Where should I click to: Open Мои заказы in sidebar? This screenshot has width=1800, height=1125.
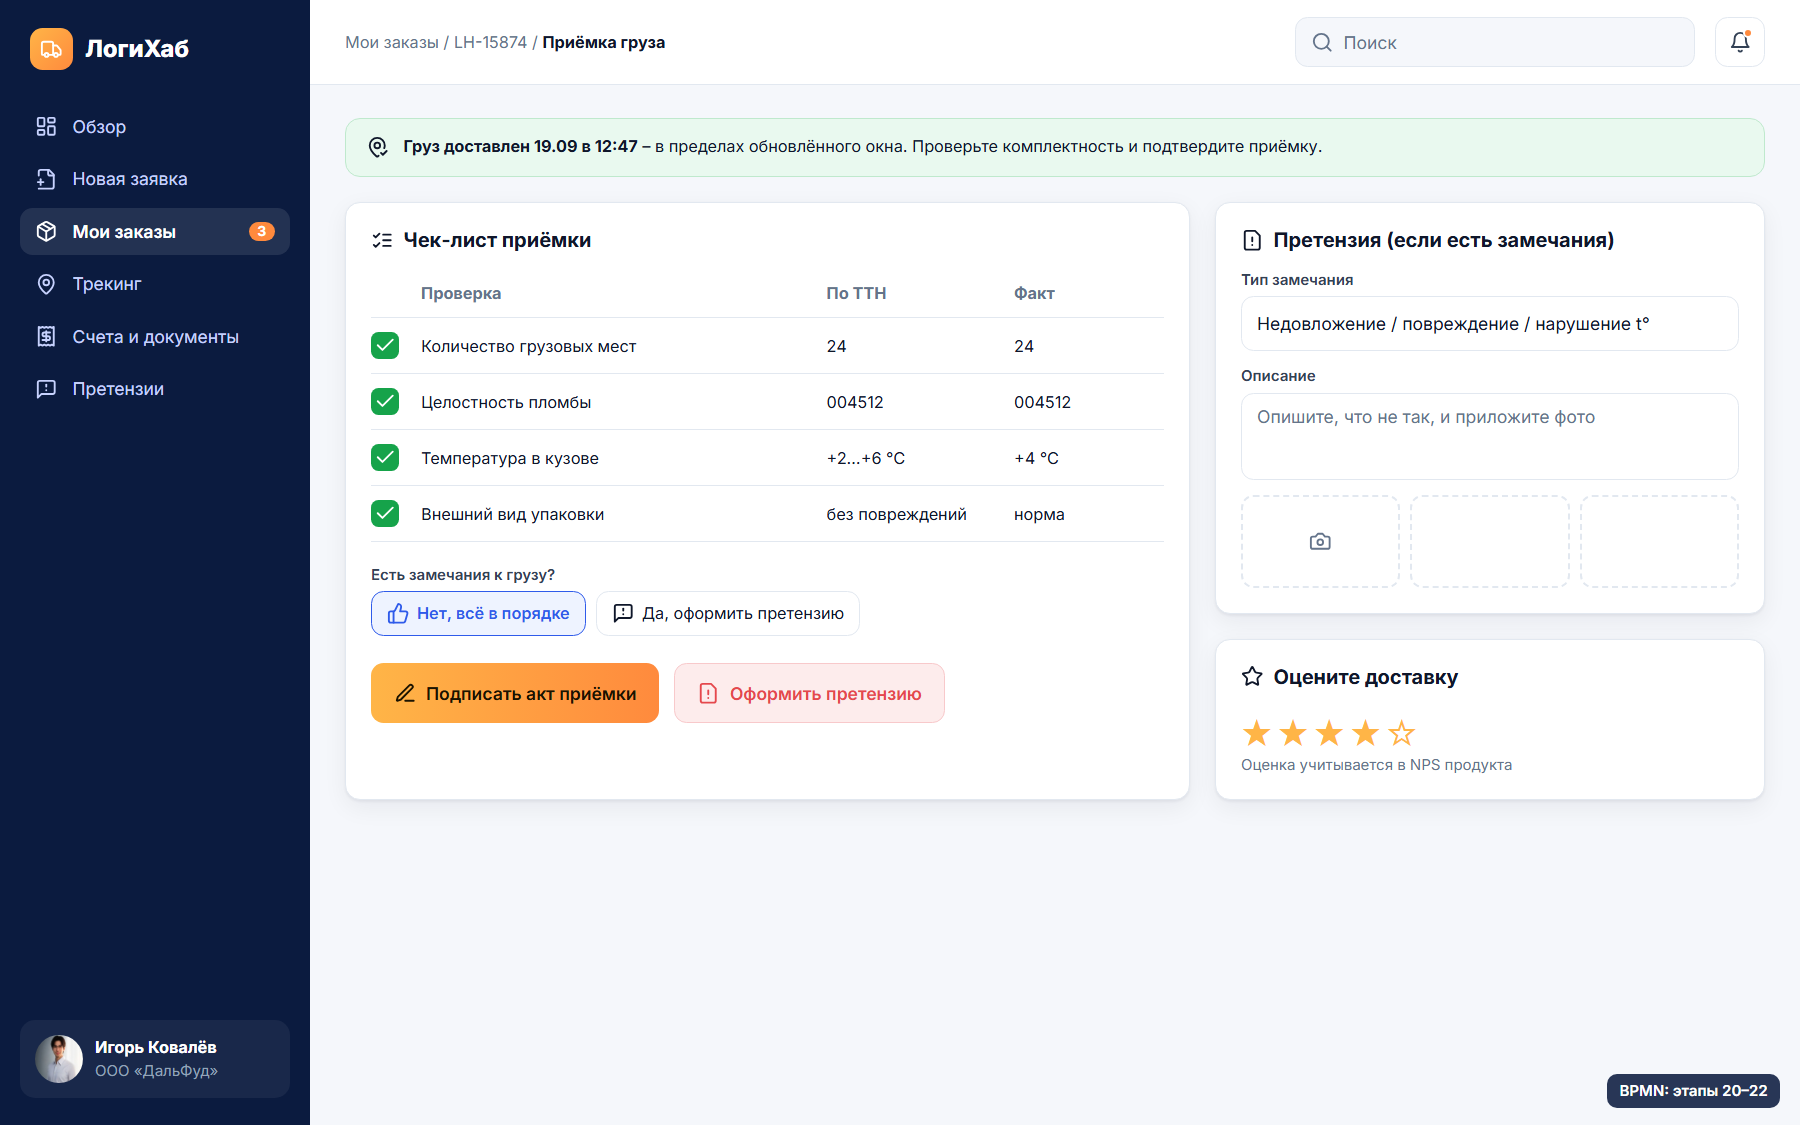tap(155, 232)
